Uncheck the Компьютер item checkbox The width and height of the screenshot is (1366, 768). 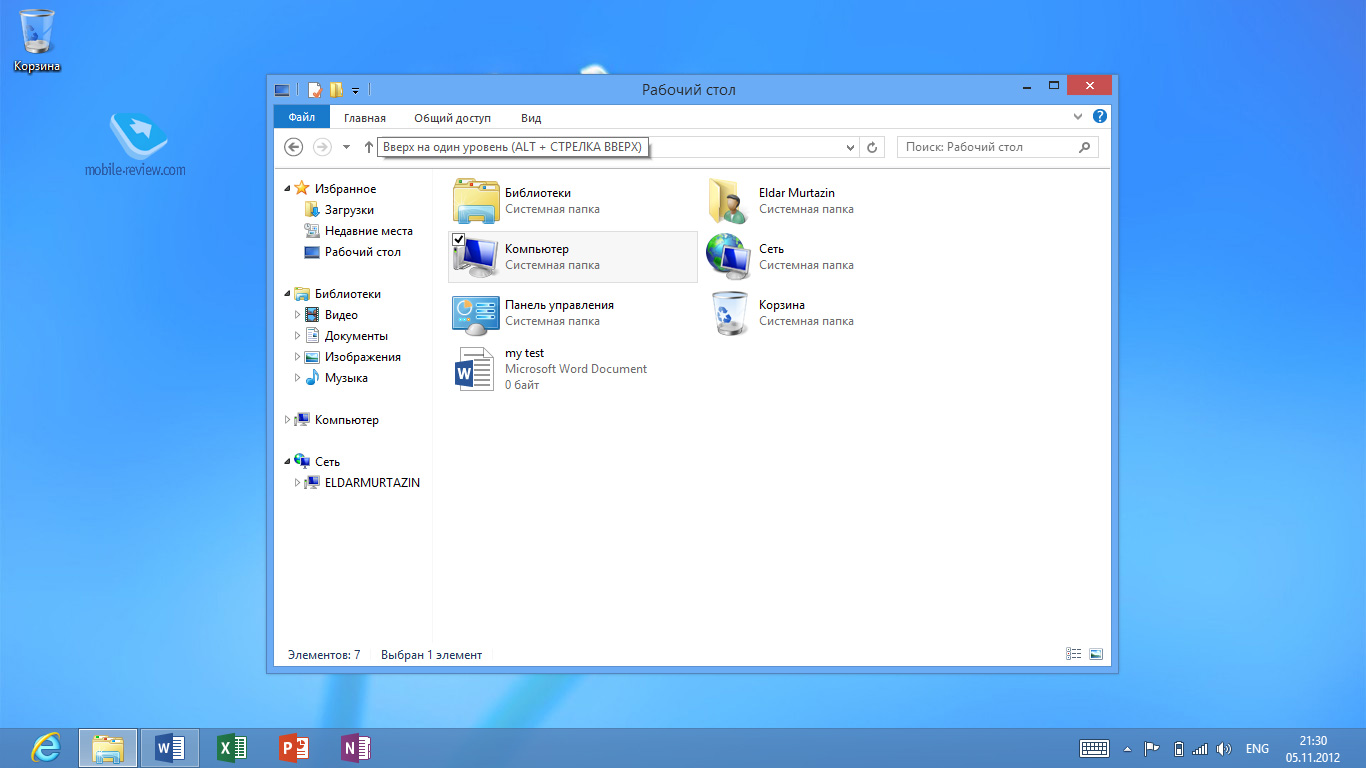click(x=459, y=239)
